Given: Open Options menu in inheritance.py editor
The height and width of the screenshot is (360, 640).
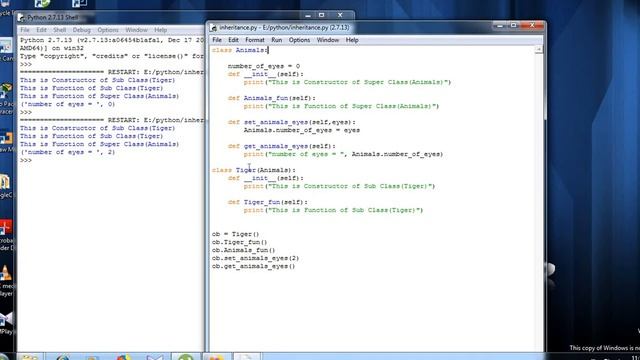Looking at the screenshot, I should click(299, 40).
